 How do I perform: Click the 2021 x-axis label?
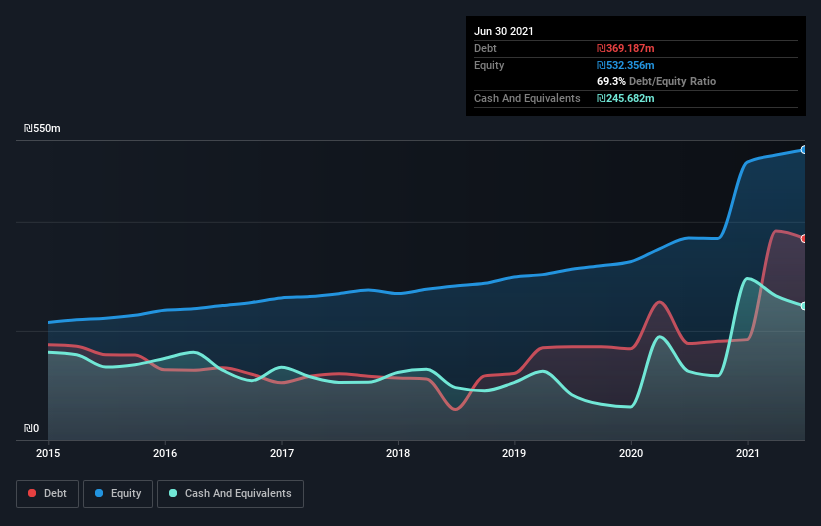[748, 453]
